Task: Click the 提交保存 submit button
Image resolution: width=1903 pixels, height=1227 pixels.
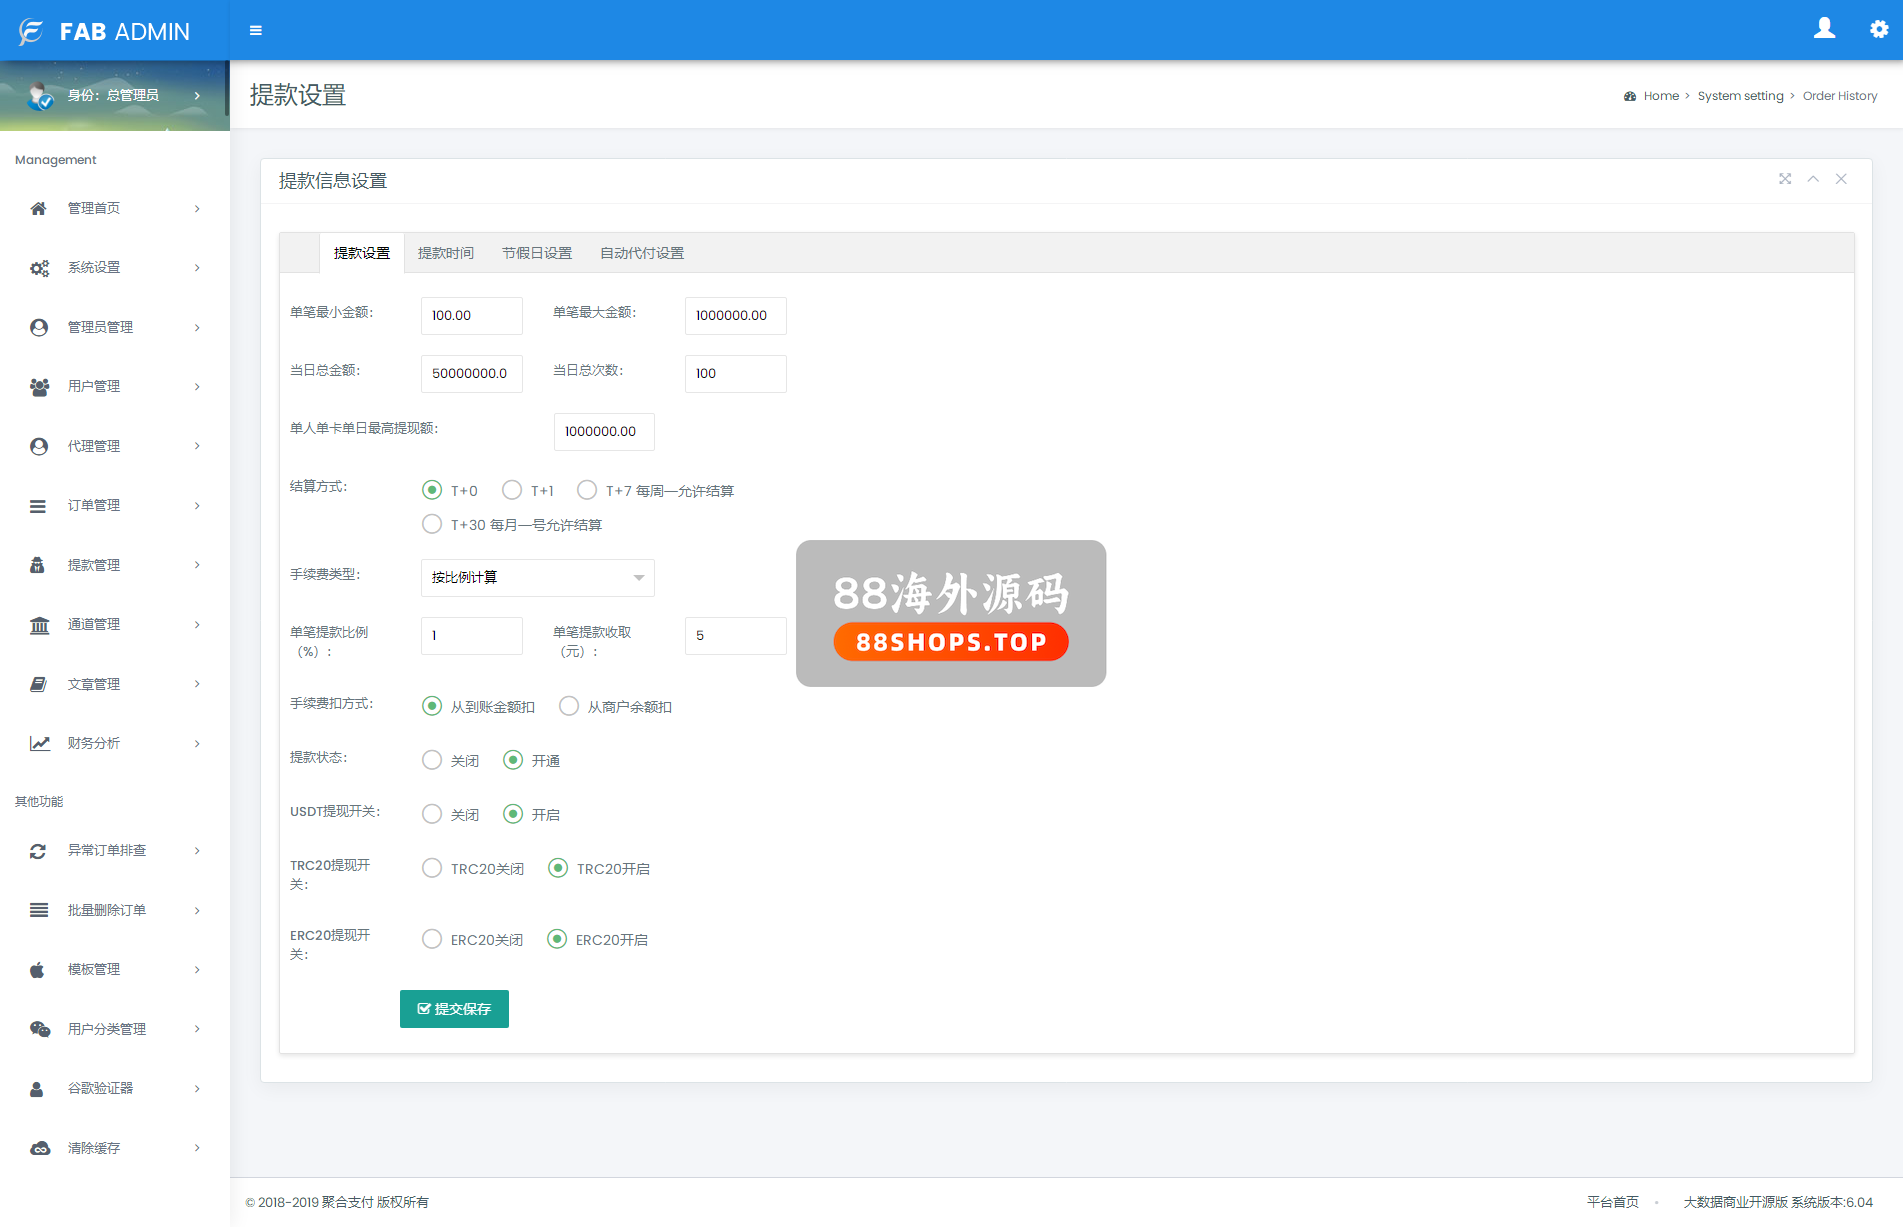Action: click(454, 1009)
